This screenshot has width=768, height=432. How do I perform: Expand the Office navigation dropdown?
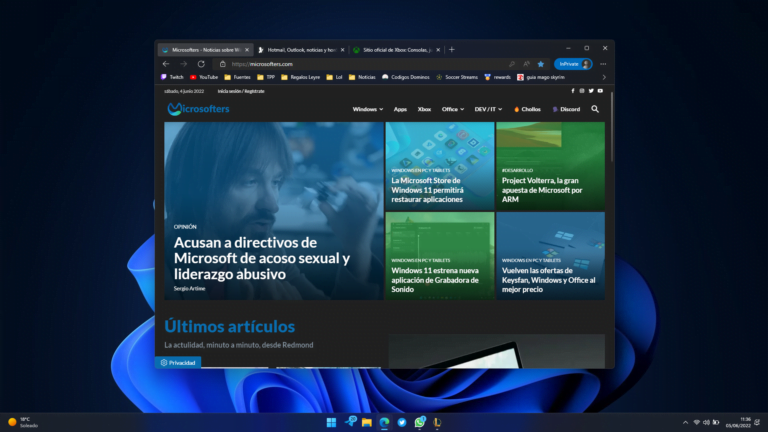453,109
